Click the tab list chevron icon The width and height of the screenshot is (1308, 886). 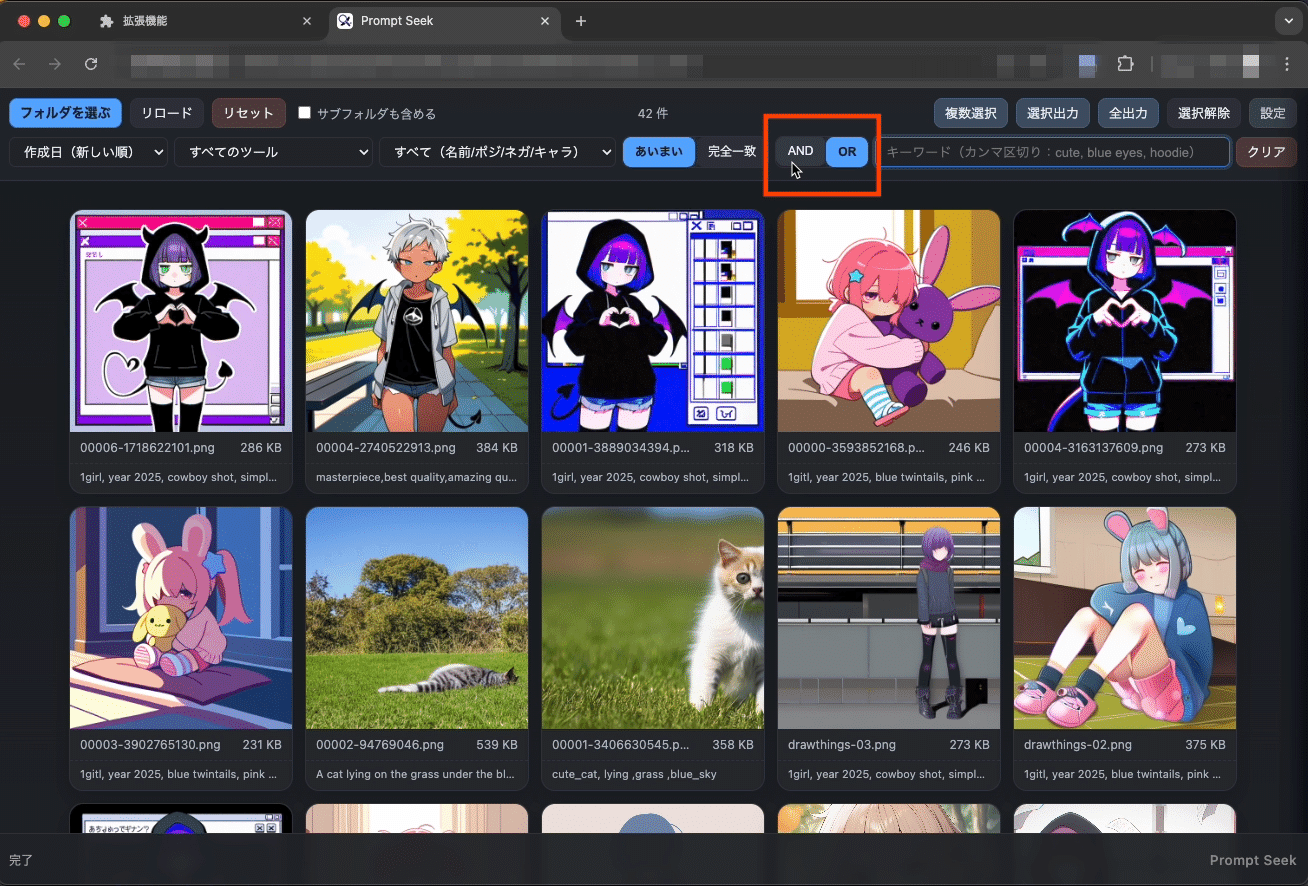tap(1287, 21)
